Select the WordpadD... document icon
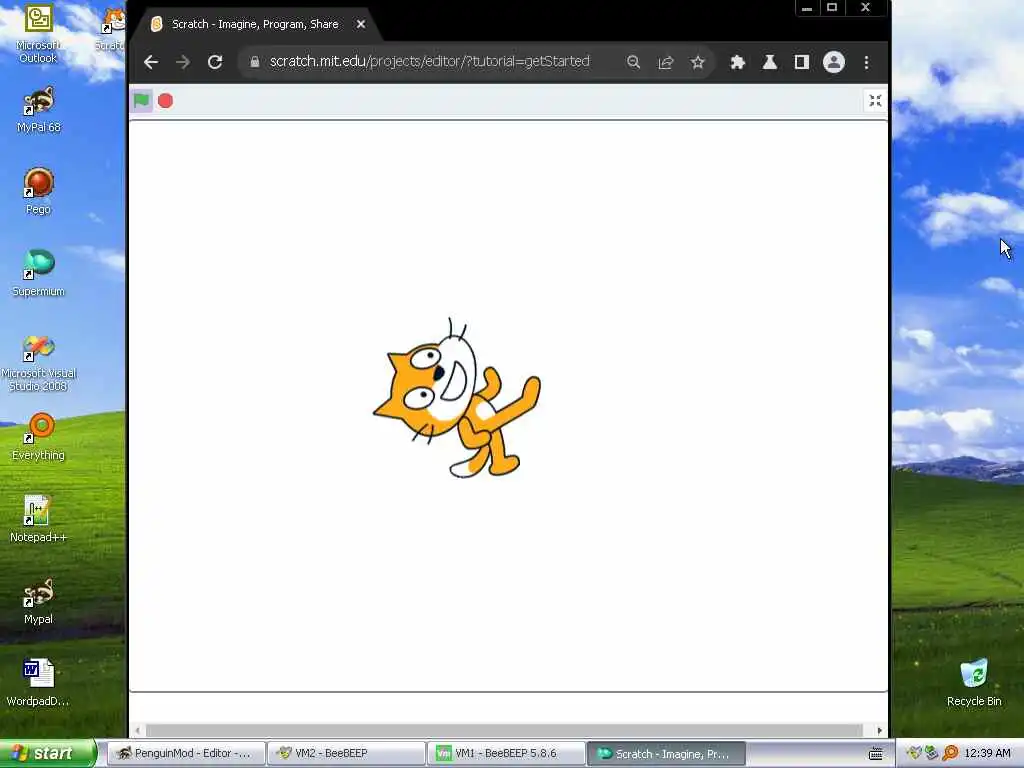The image size is (1024, 768). (x=38, y=683)
